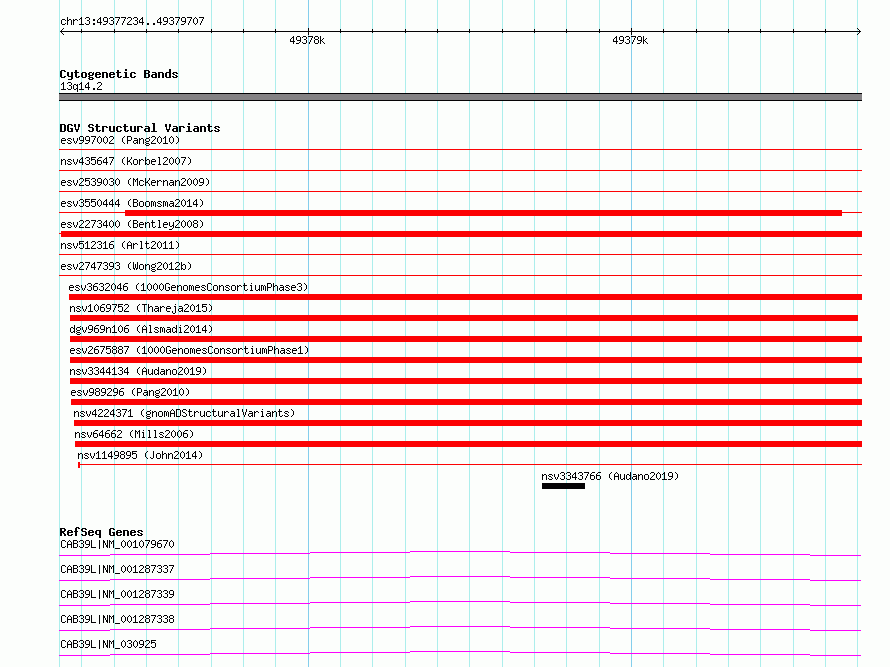This screenshot has width=890, height=667.
Task: Click the magenta intron line of NM_001079670
Action: tap(460, 553)
